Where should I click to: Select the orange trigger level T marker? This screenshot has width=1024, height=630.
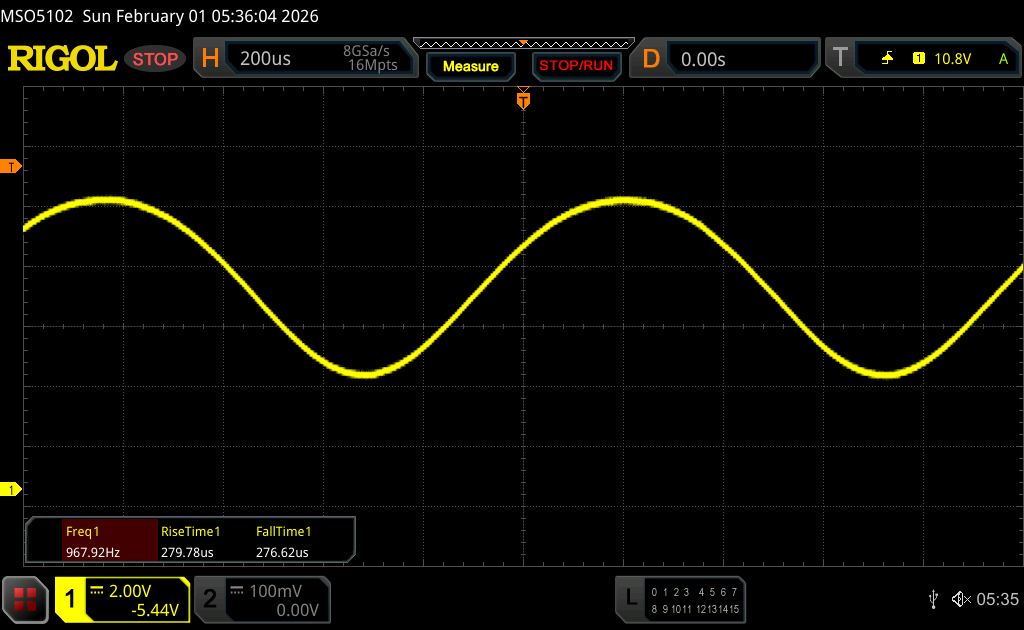pos(12,166)
